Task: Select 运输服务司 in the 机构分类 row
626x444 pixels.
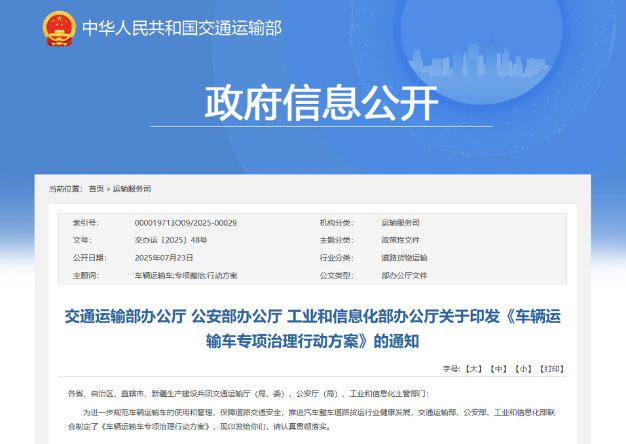Action: 400,223
